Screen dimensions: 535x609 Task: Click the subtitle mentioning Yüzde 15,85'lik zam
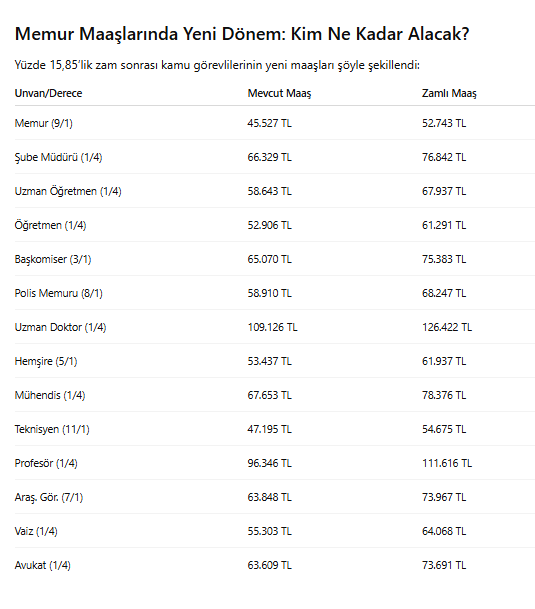coord(217,65)
